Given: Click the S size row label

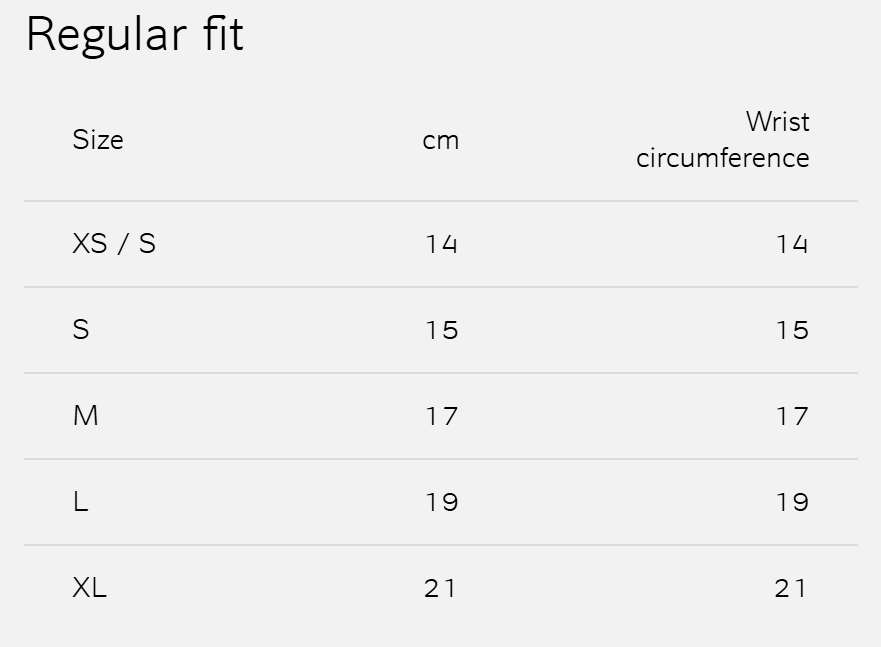Looking at the screenshot, I should point(81,330).
